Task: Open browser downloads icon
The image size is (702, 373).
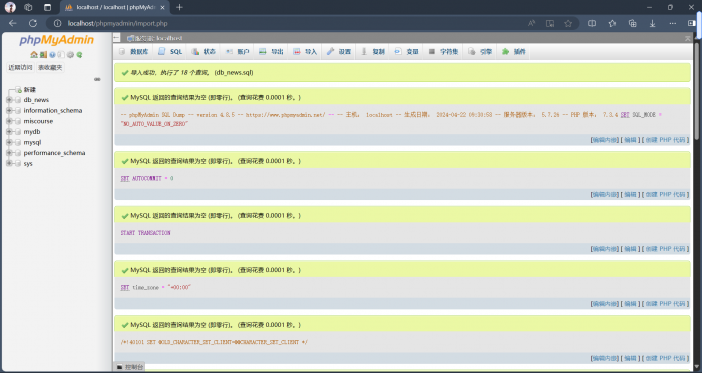Action: (x=653, y=23)
